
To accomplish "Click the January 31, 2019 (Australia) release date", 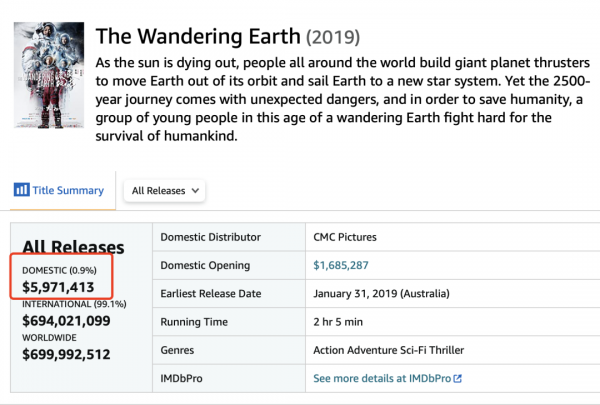I will 381,294.
